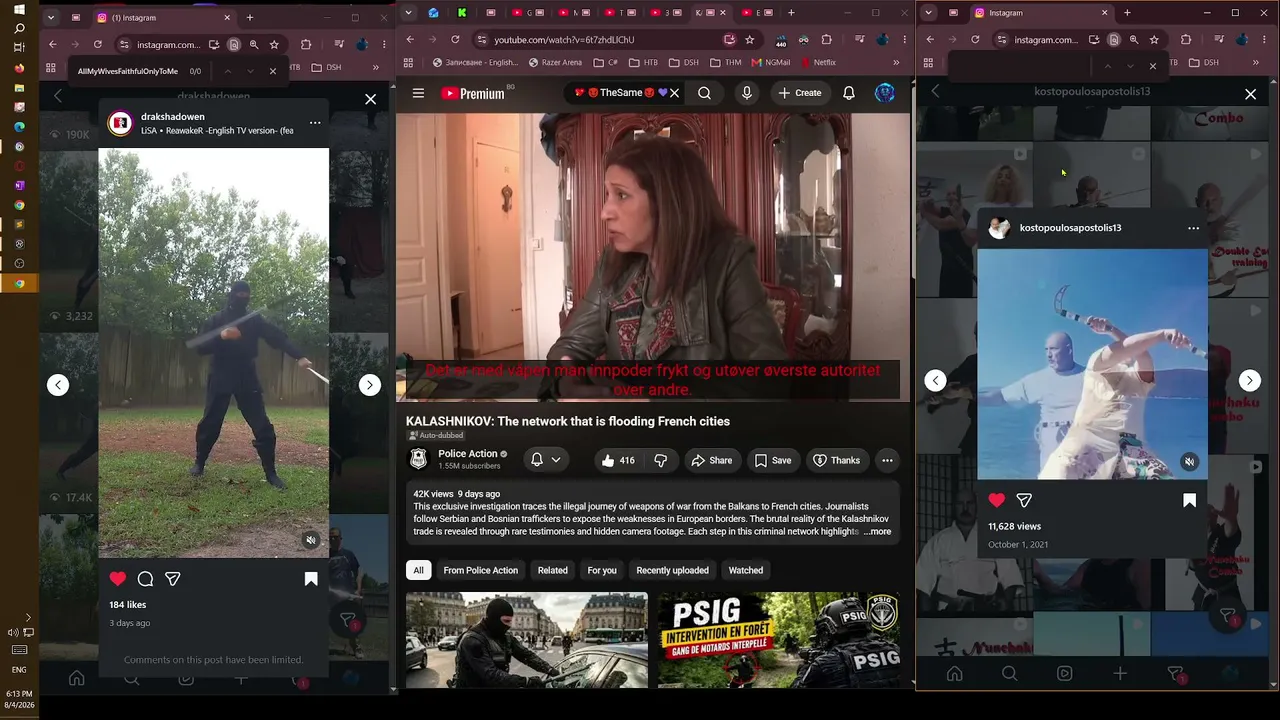Screen dimensions: 1280x720
Task: Open comments on the drakshadowen post
Action: coord(145,579)
